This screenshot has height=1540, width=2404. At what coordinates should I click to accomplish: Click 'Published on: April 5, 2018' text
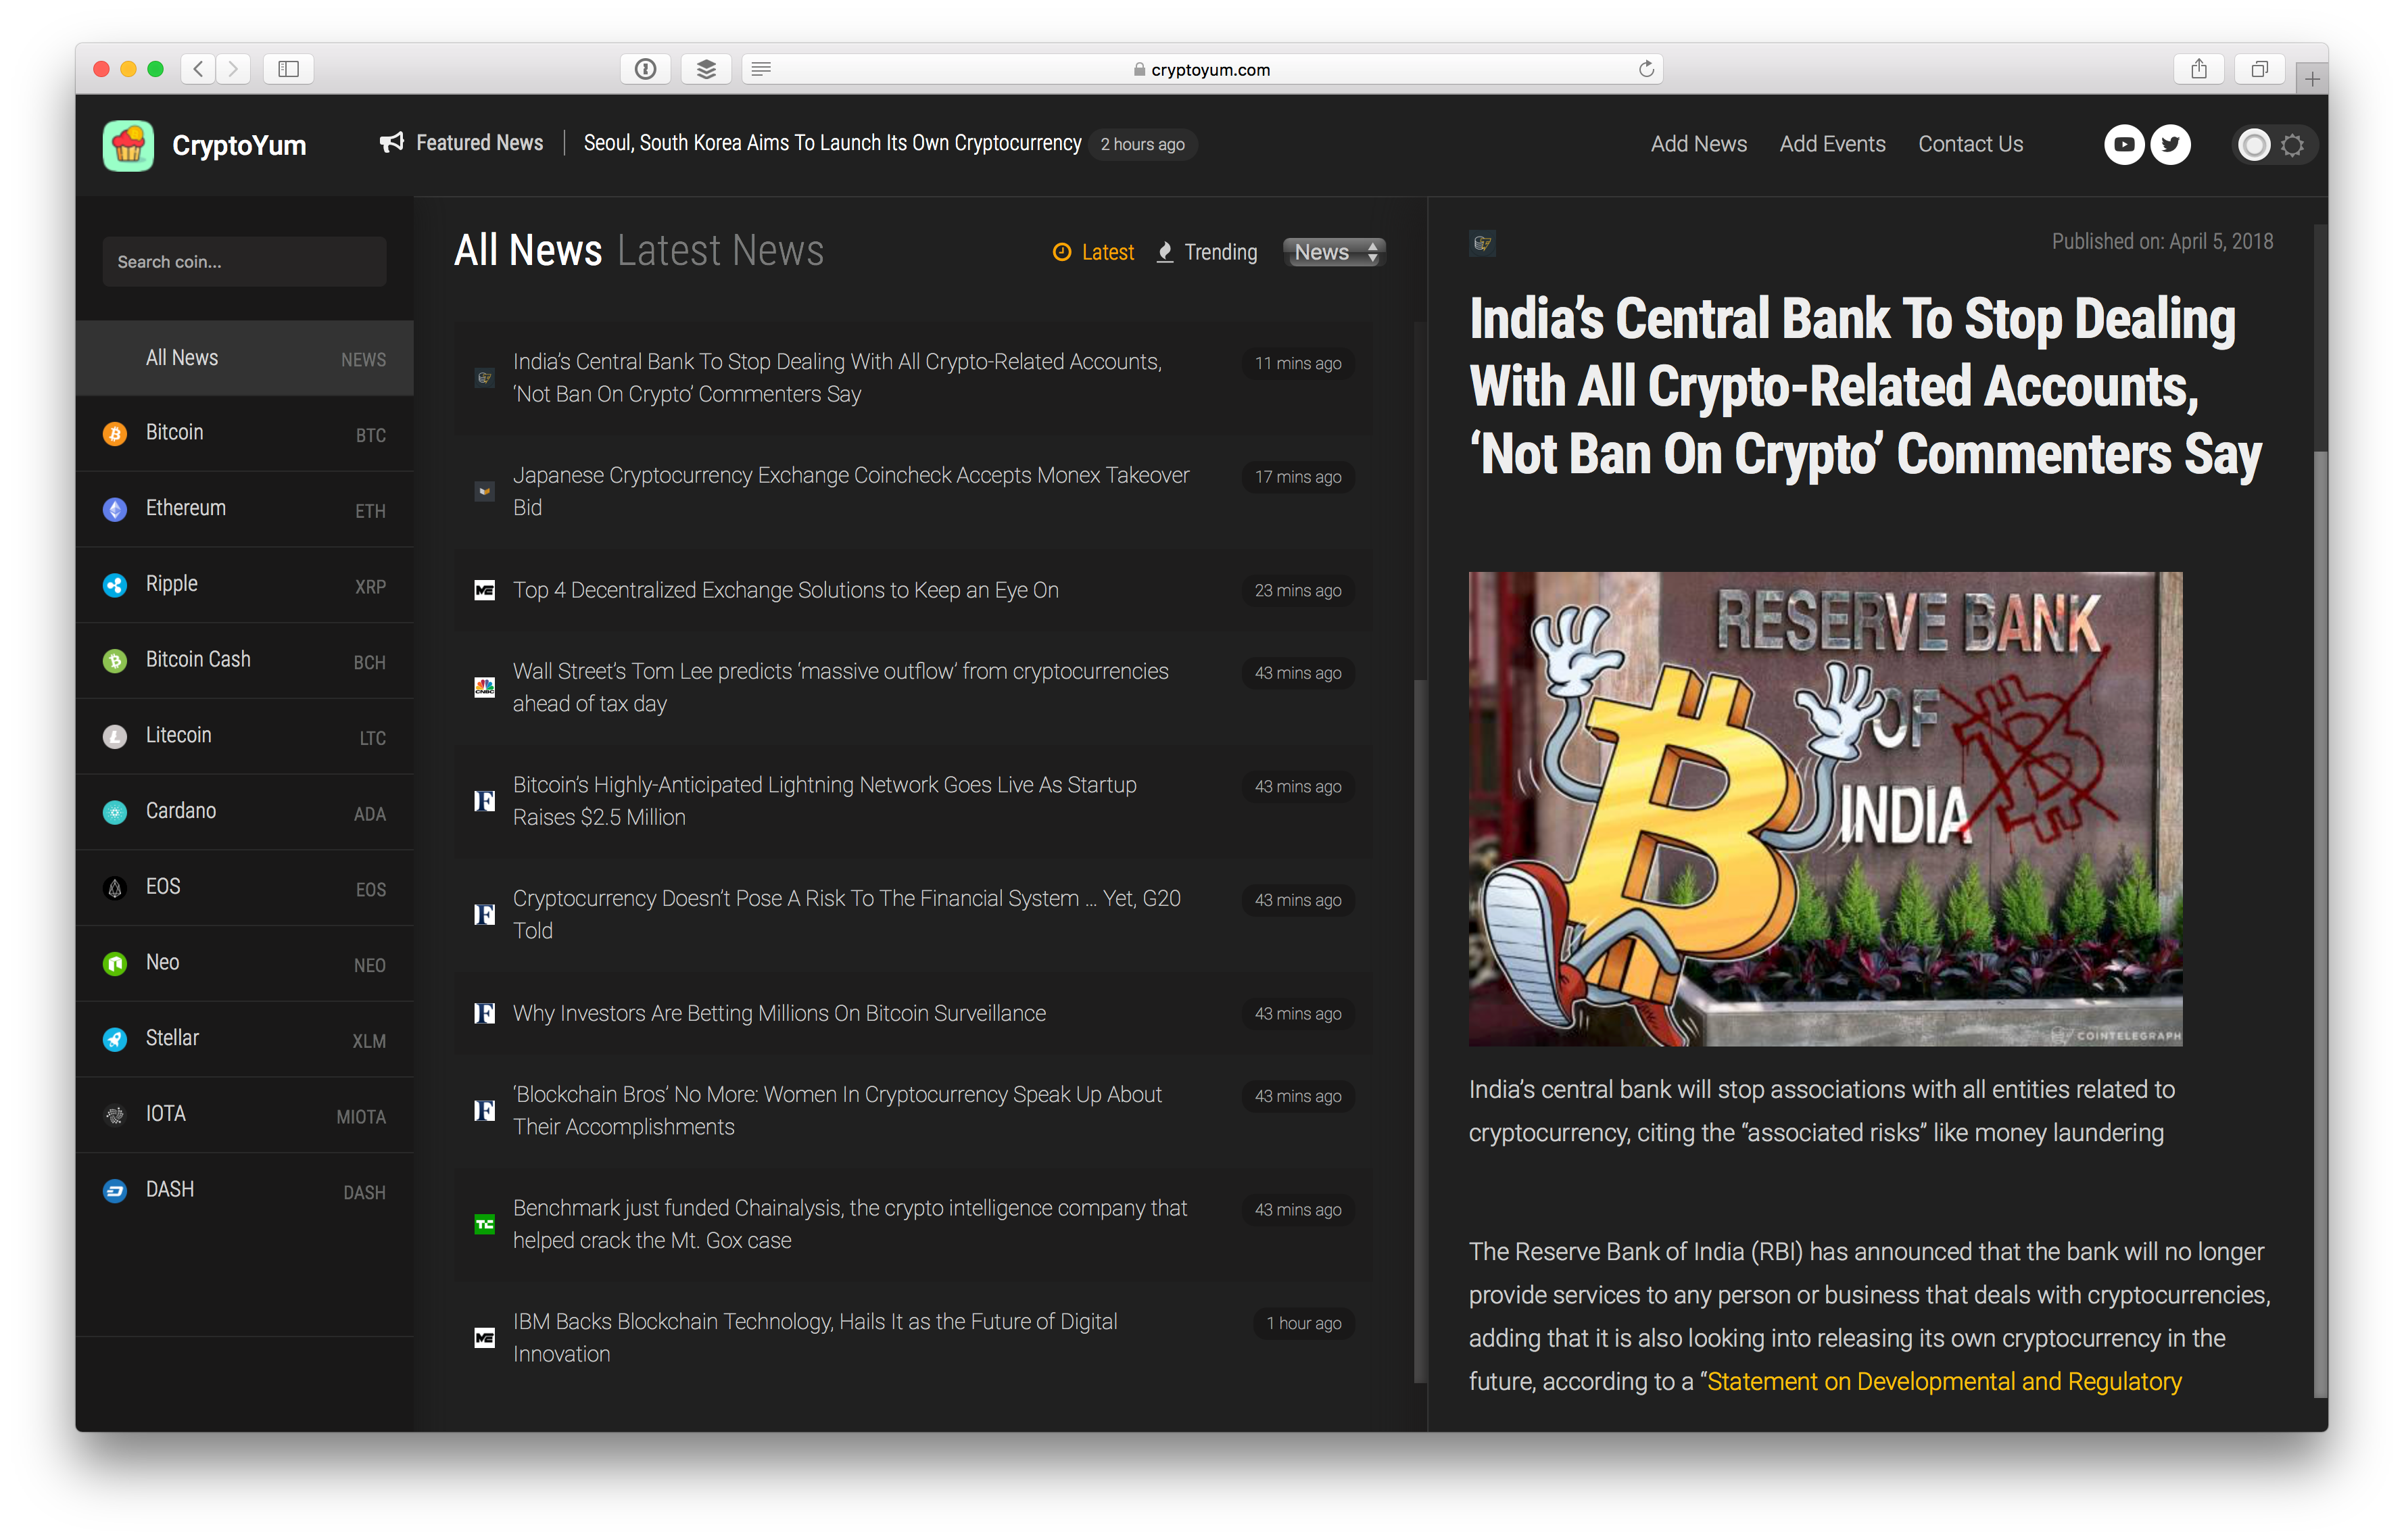(x=2162, y=241)
